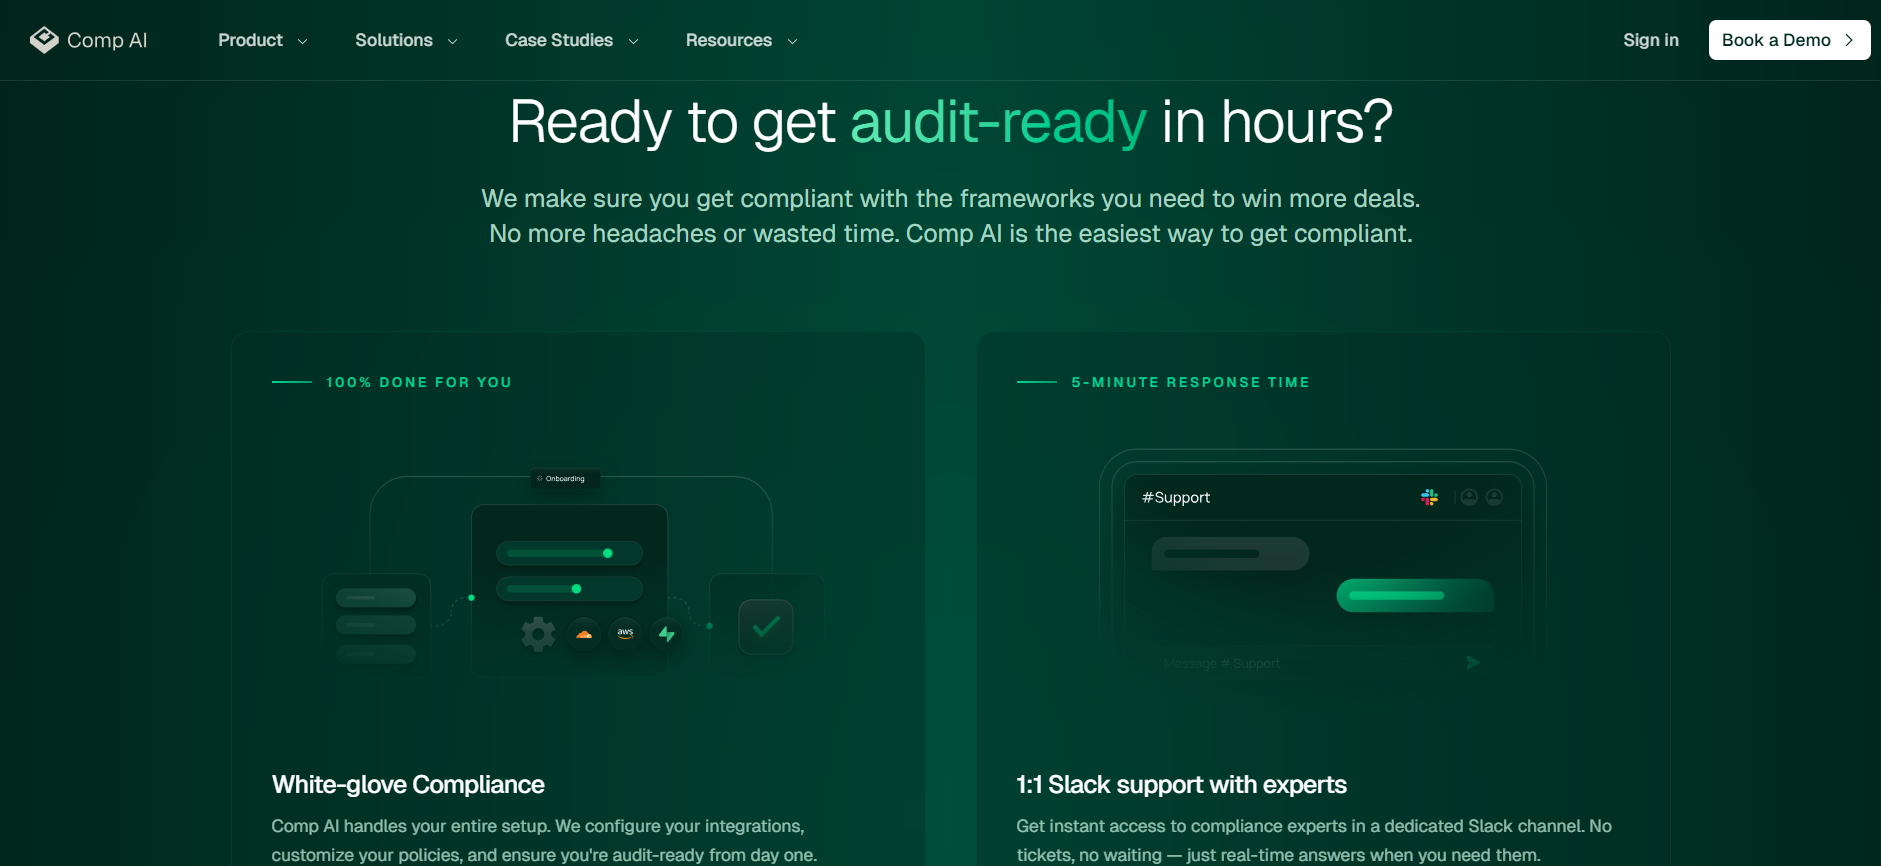1881x866 pixels.
Task: Click the last user avatar in the Support header
Action: coord(1494,497)
